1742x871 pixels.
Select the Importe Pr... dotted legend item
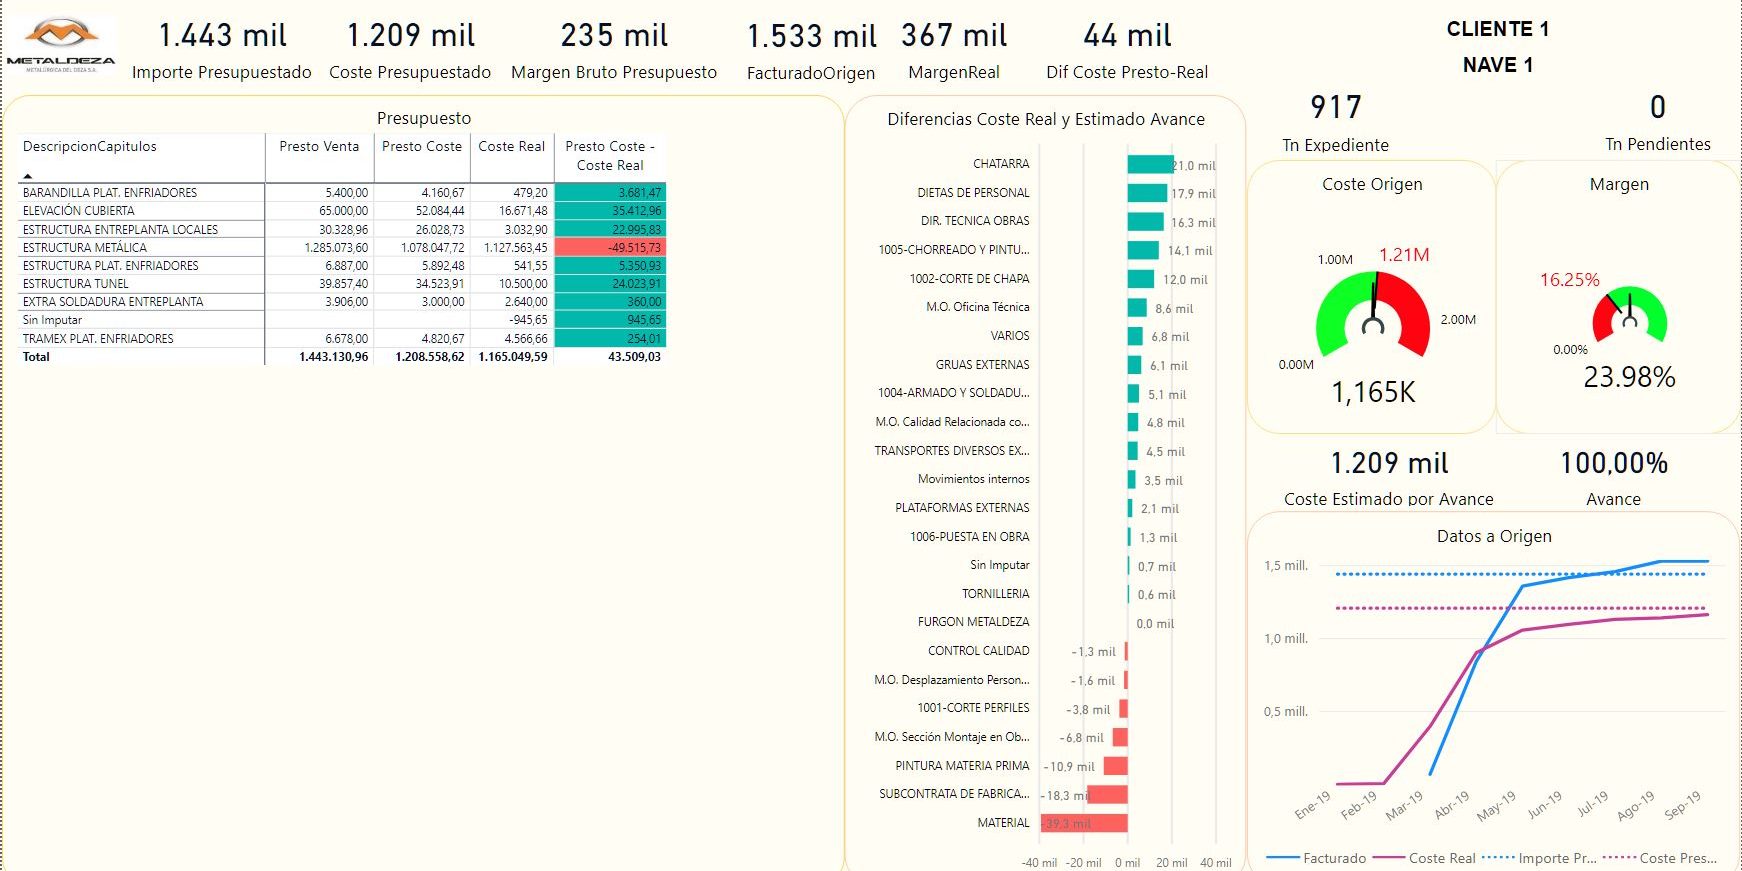pos(1539,858)
